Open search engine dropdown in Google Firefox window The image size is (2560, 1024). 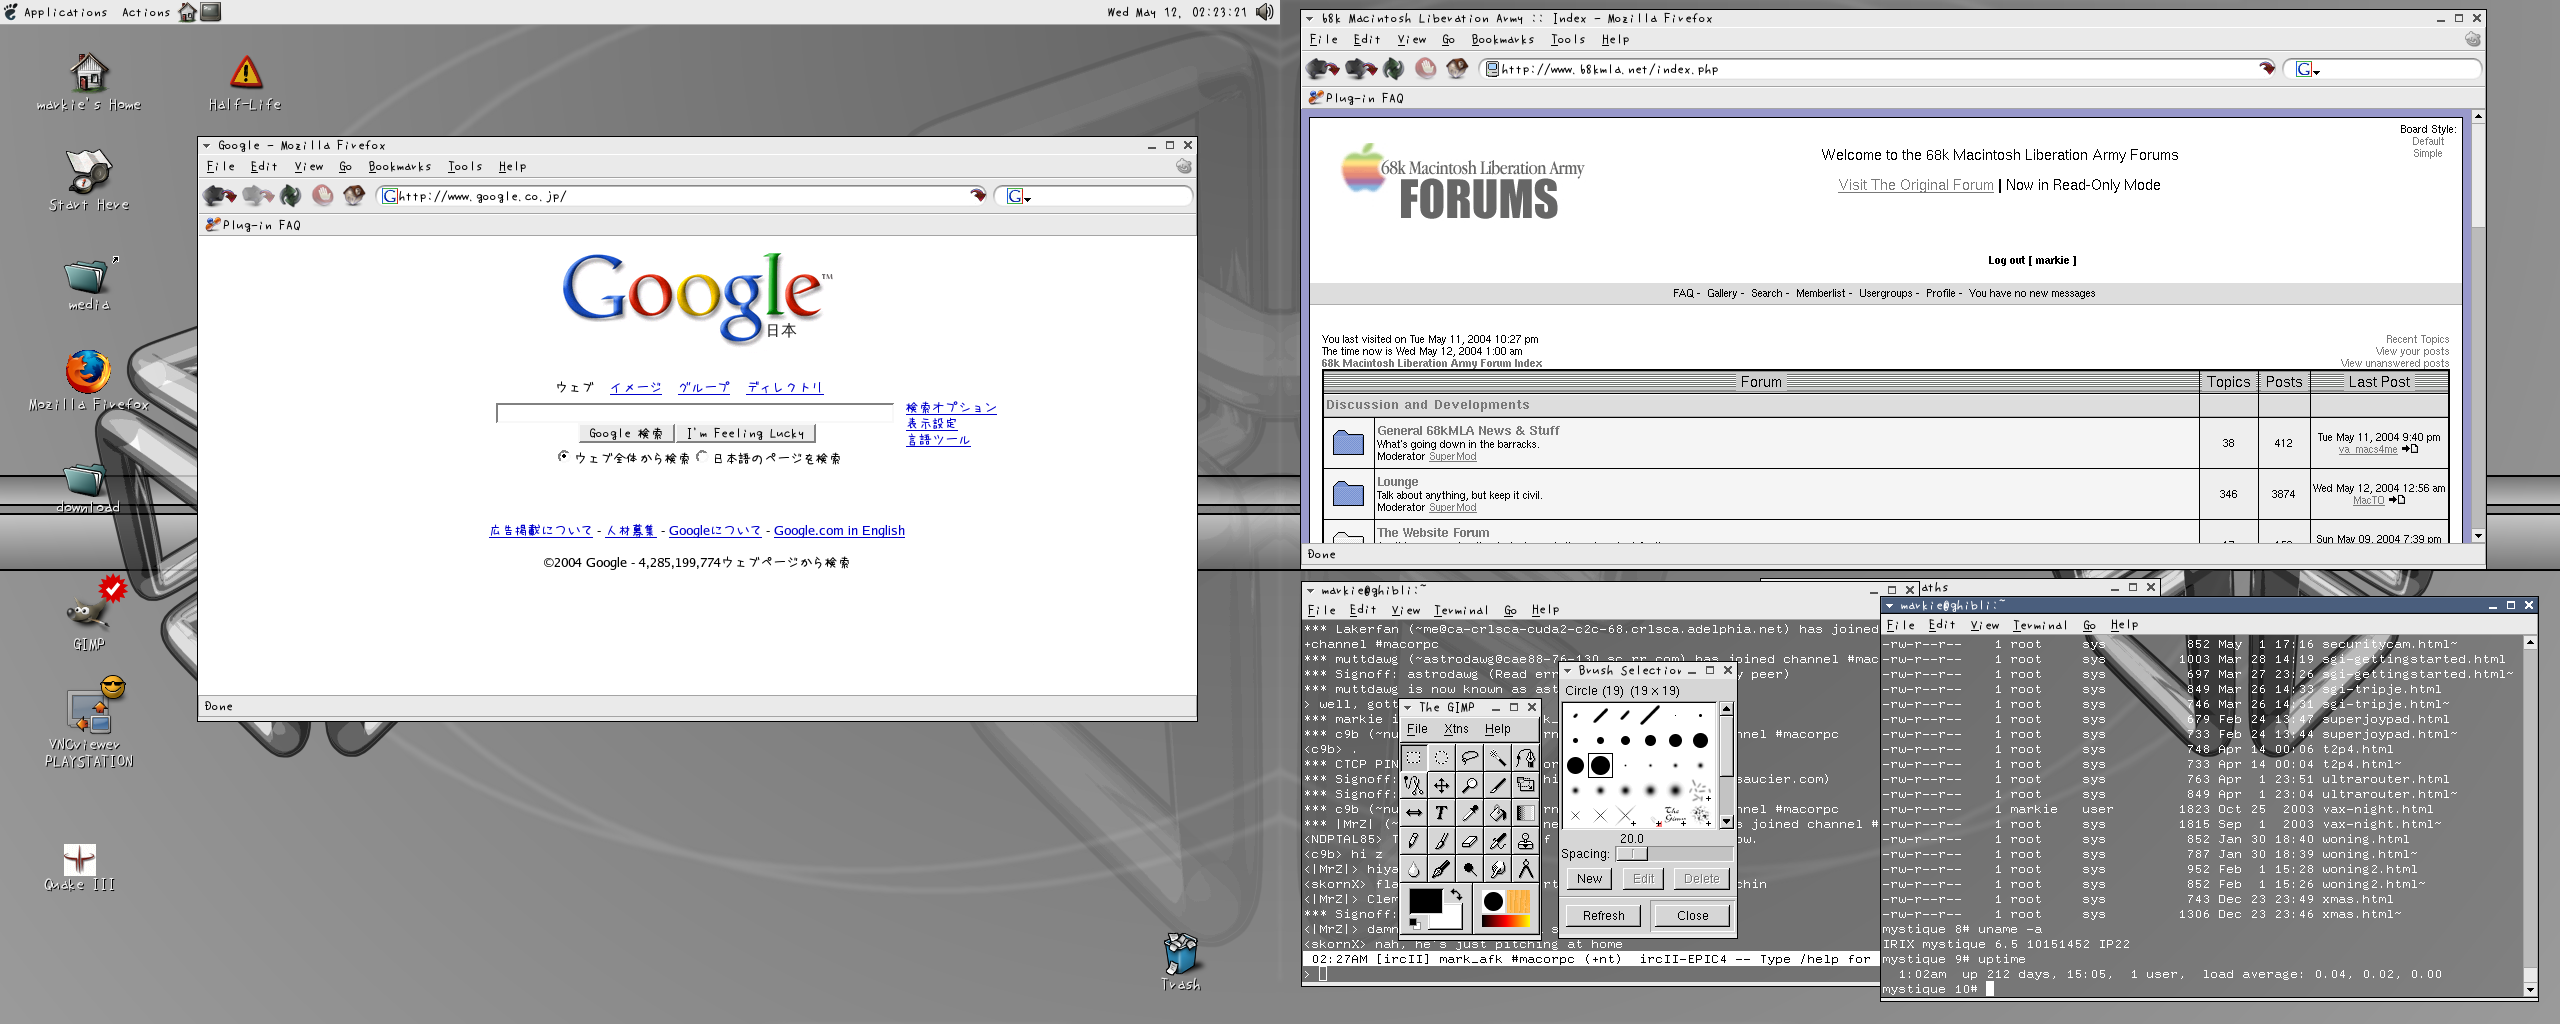coord(1018,196)
